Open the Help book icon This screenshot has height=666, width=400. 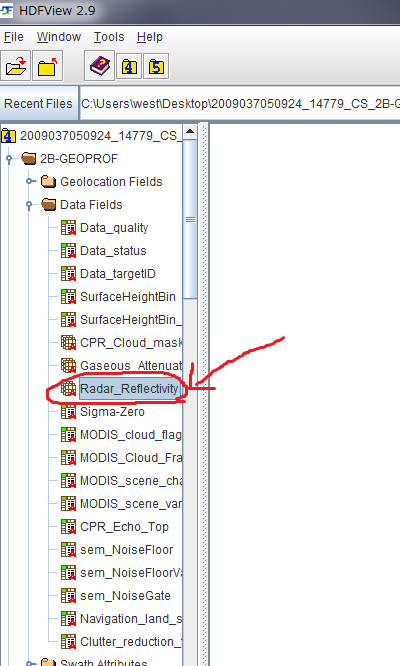click(x=99, y=66)
